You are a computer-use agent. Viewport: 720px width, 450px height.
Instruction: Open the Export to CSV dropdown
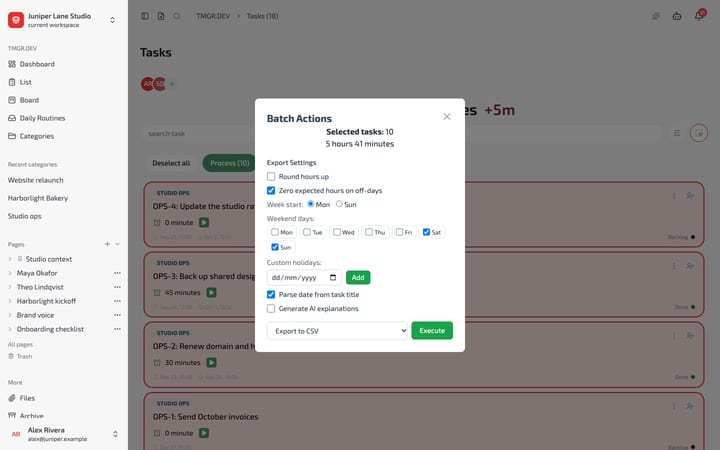point(337,331)
